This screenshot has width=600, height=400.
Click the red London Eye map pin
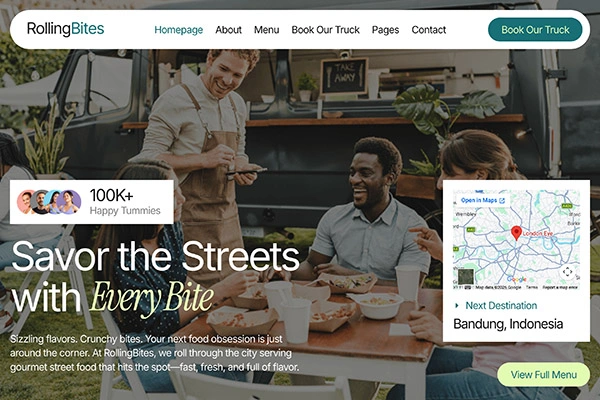(x=516, y=233)
